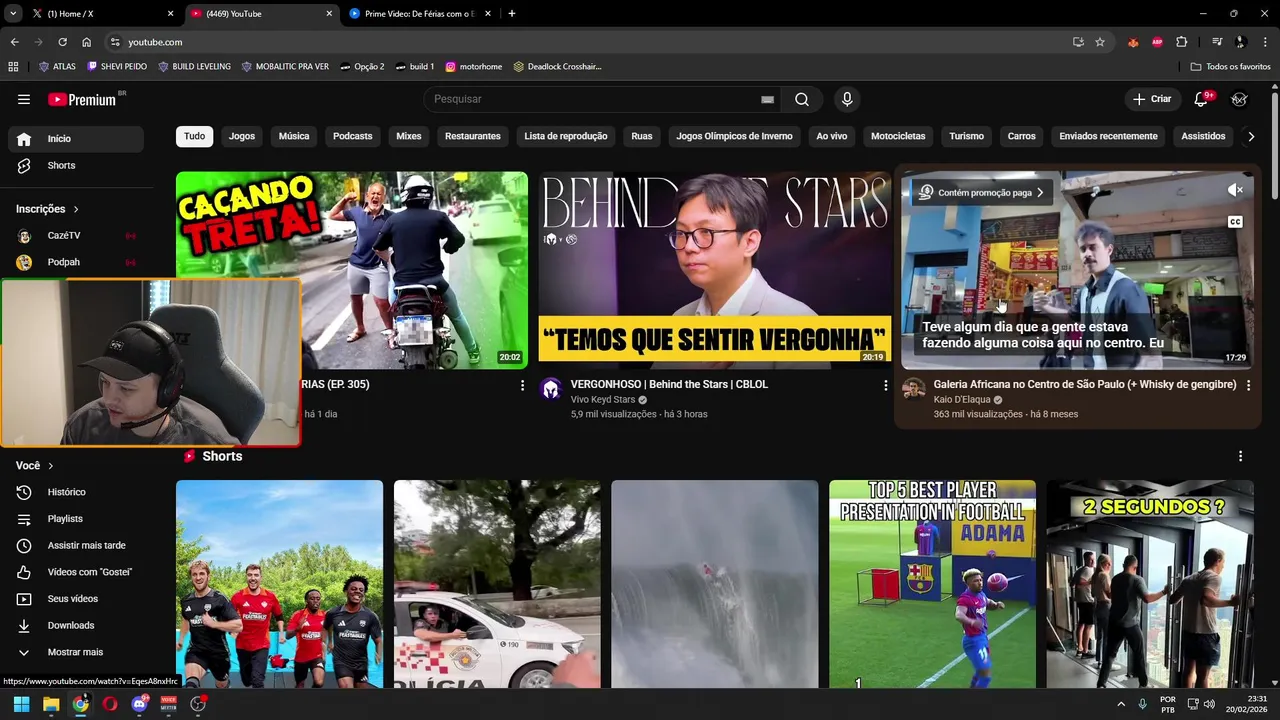Open the Chrome extensions puzzle menu
This screenshot has height=720, width=1280.
1182,42
